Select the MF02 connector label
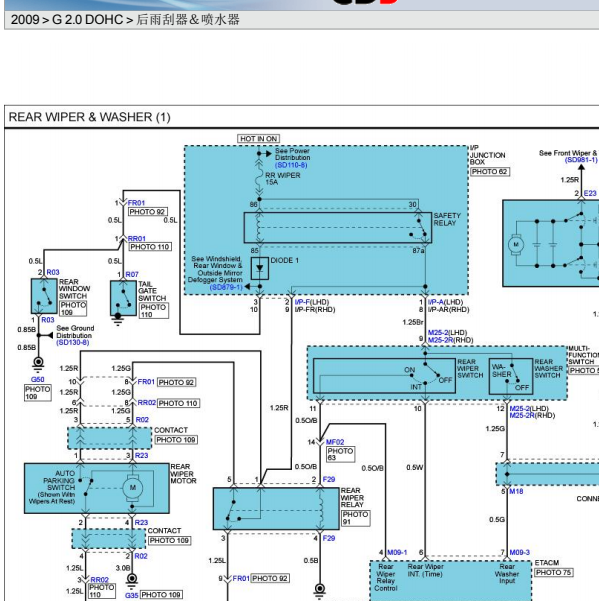Image resolution: width=599 pixels, height=601 pixels. click(x=335, y=442)
